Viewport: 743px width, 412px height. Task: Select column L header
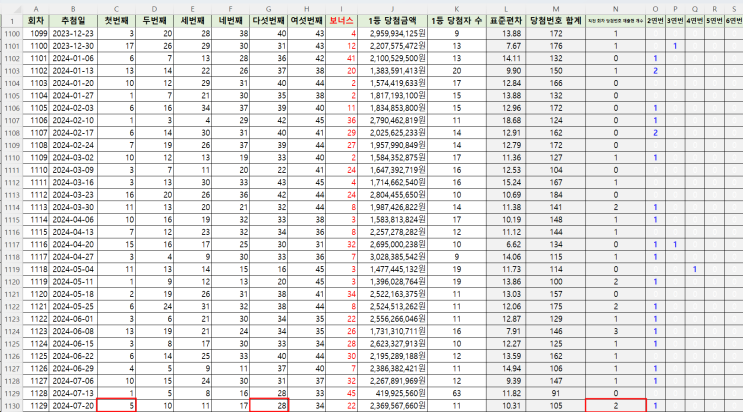[x=506, y=9]
